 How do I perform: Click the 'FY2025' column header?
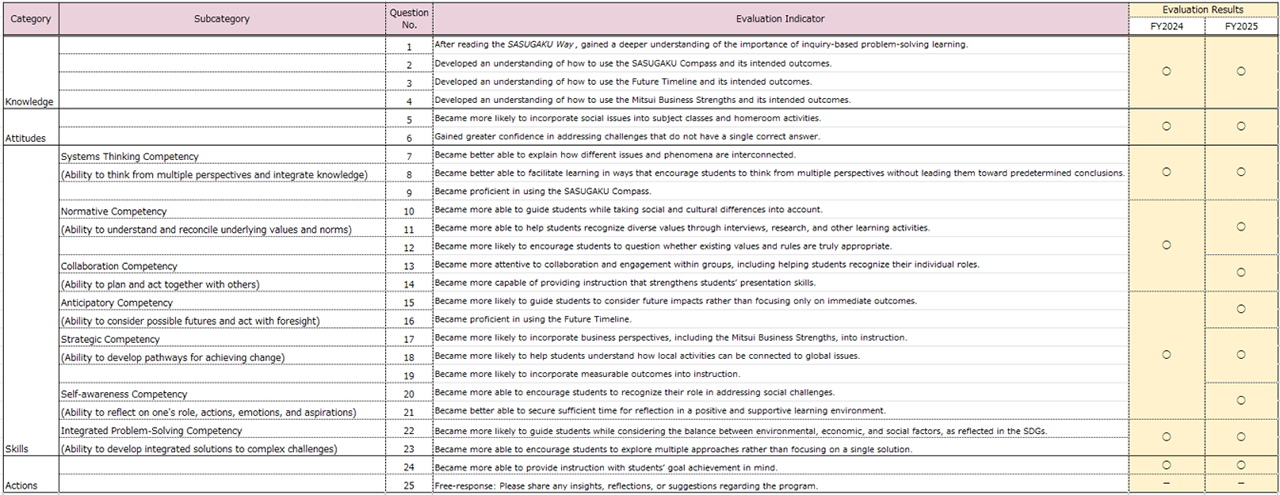click(1241, 28)
